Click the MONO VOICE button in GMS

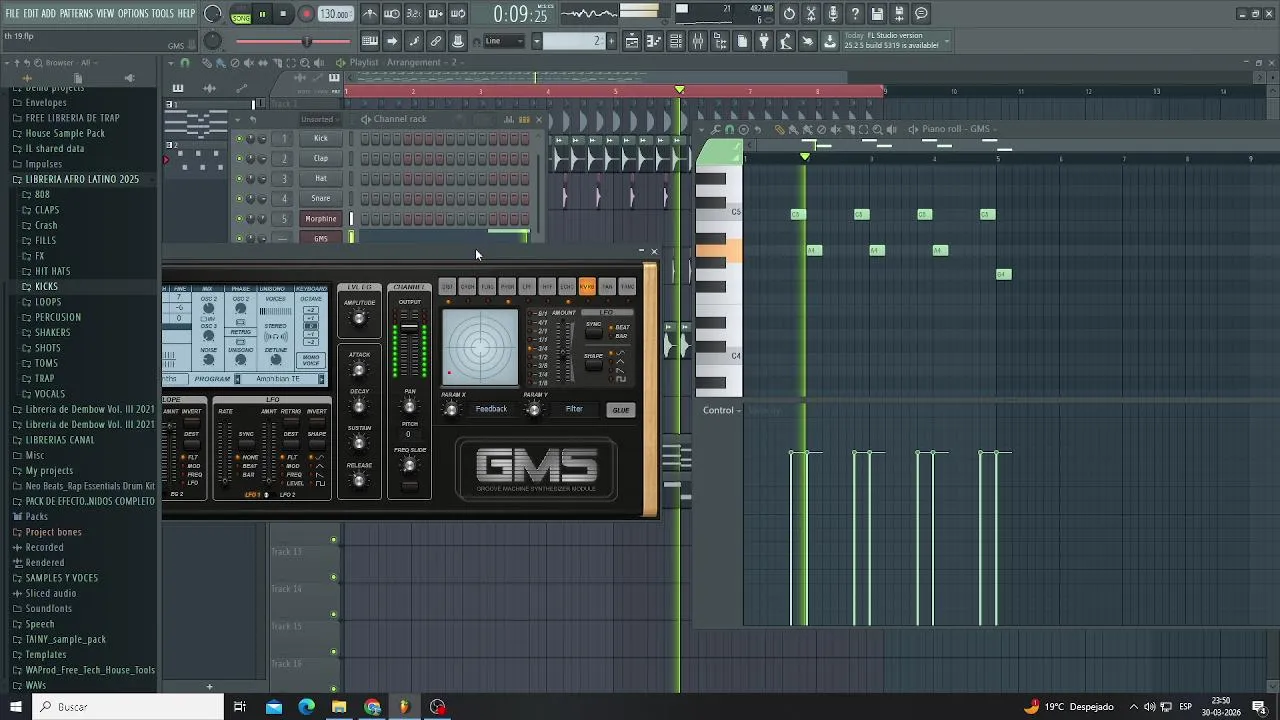[312, 360]
